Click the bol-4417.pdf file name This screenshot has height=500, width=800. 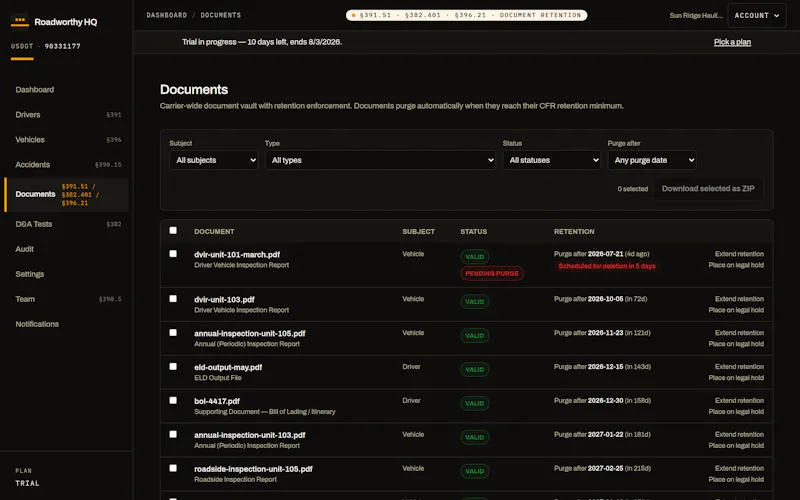click(217, 402)
